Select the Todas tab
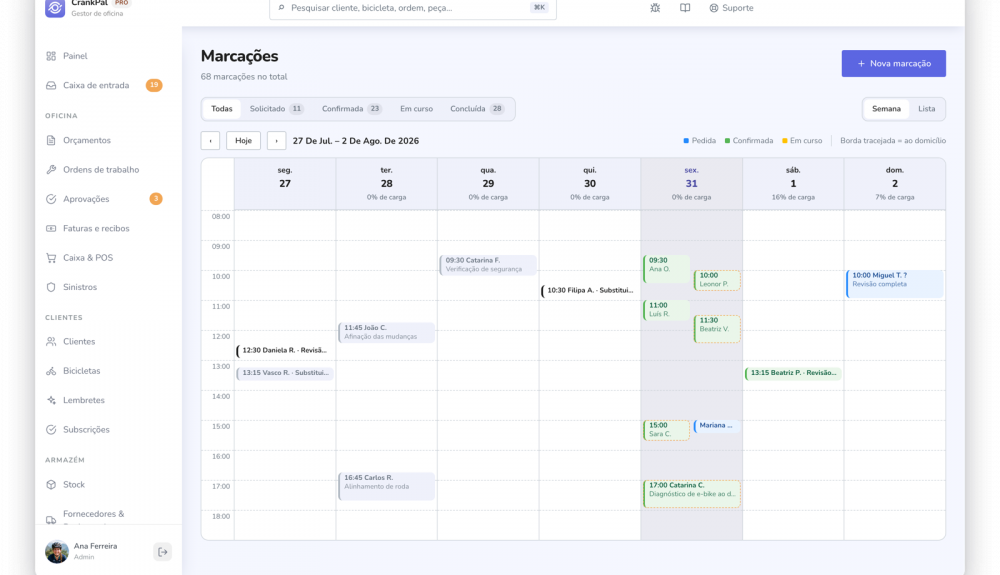The width and height of the screenshot is (1000, 575). [x=222, y=109]
